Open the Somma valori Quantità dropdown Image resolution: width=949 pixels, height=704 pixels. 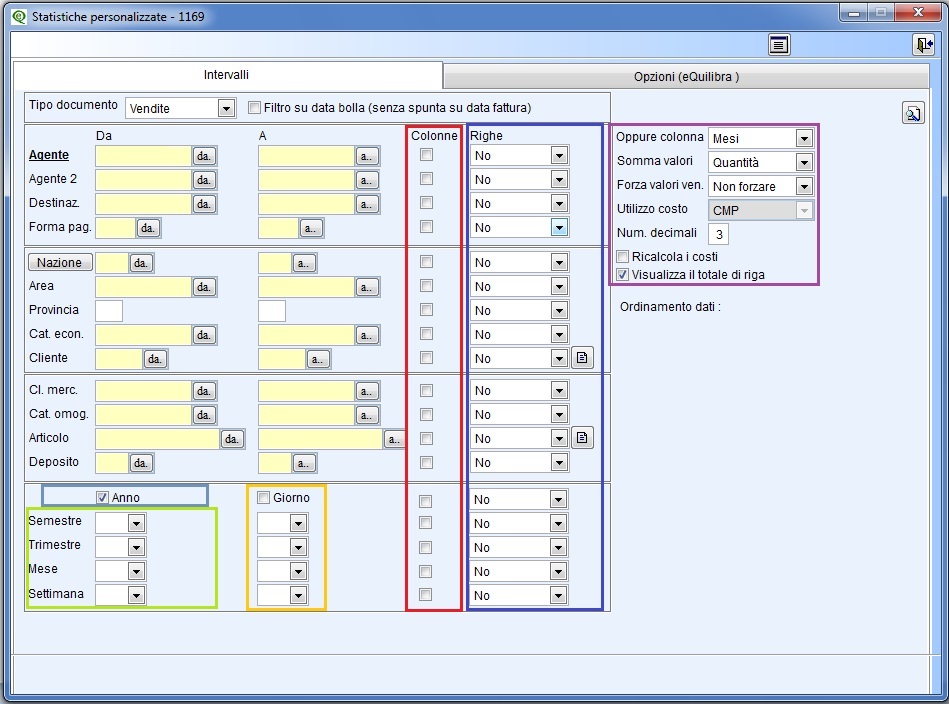pyautogui.click(x=804, y=162)
